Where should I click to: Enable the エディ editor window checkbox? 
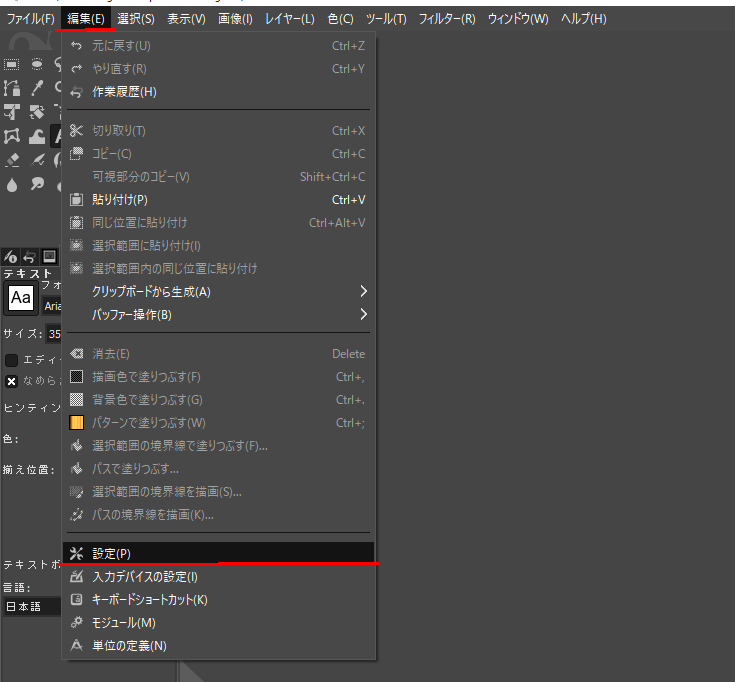coord(11,360)
